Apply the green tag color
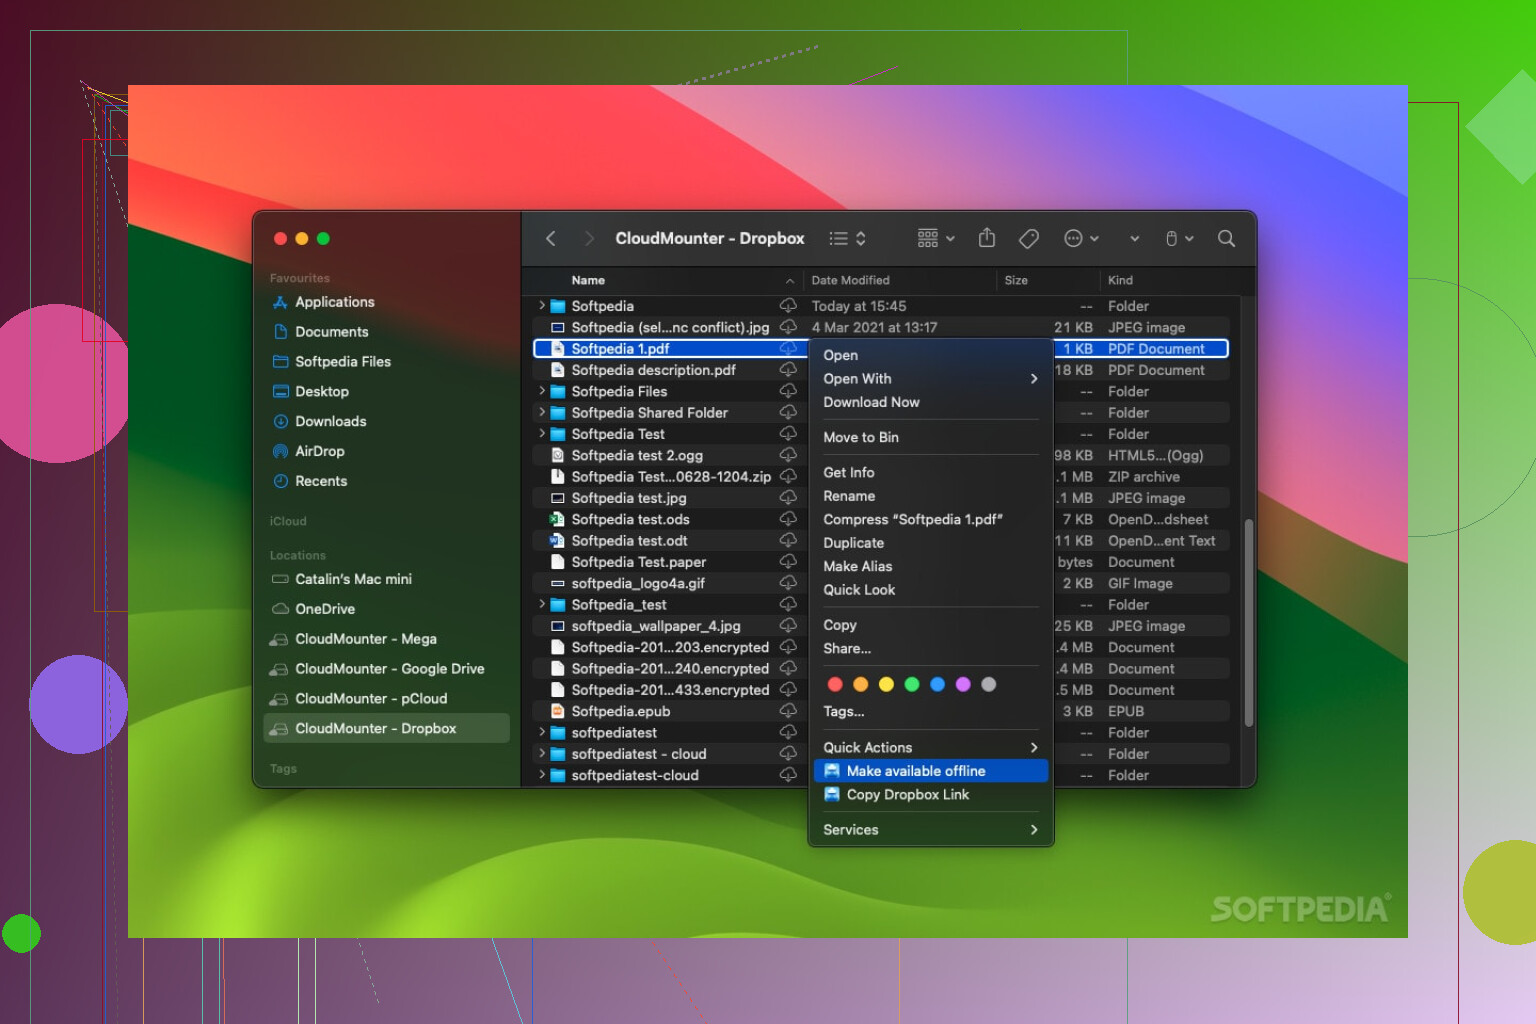Screen dimensions: 1536x1024 click(x=912, y=685)
